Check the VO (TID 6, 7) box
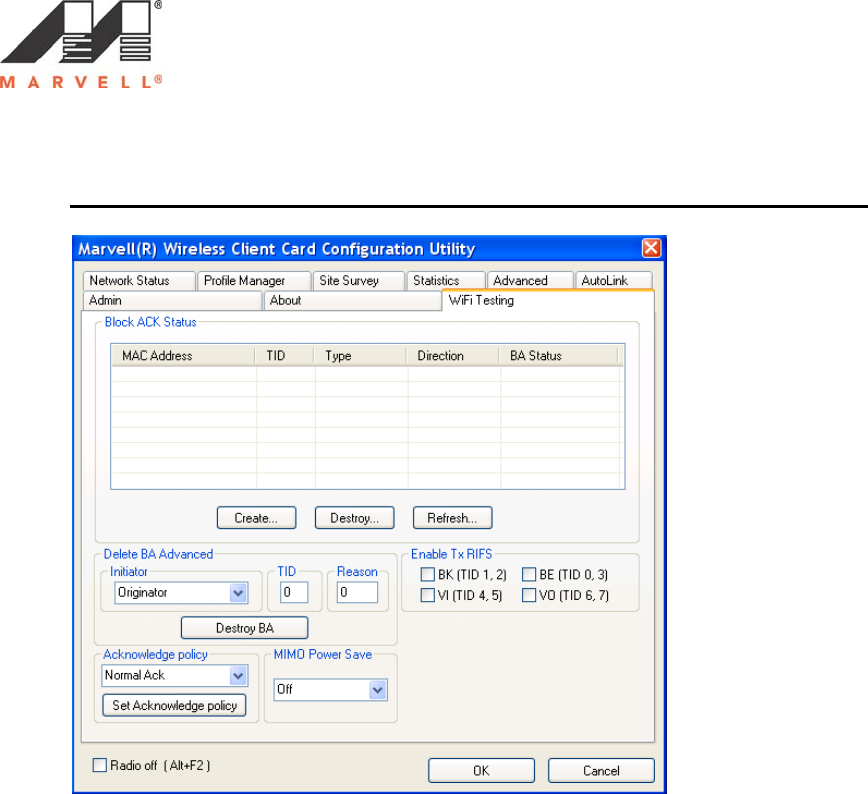 [x=529, y=595]
